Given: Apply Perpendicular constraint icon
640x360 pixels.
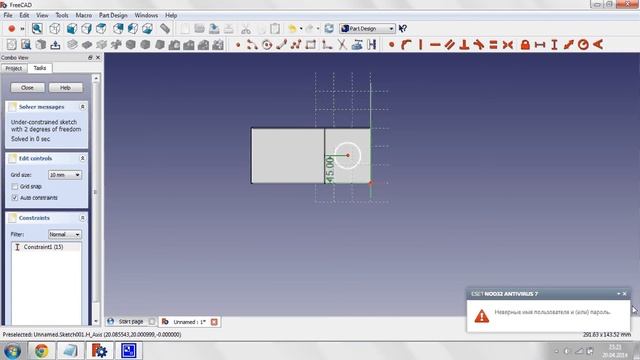Looking at the screenshot, I should 464,44.
